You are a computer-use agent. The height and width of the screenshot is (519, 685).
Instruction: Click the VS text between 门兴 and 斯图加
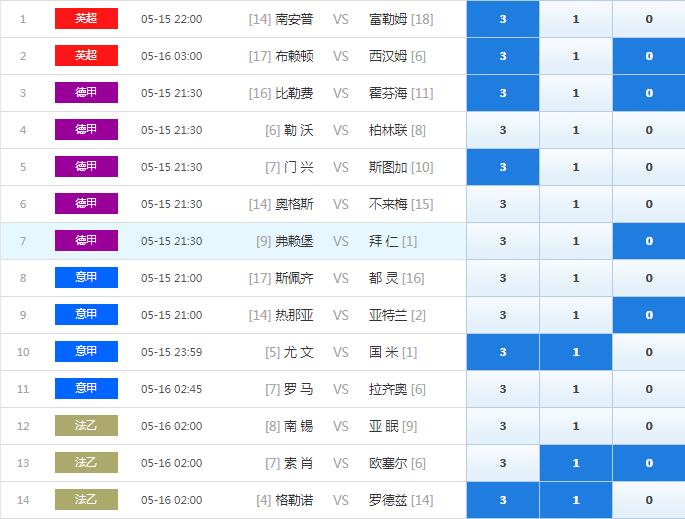click(x=340, y=167)
